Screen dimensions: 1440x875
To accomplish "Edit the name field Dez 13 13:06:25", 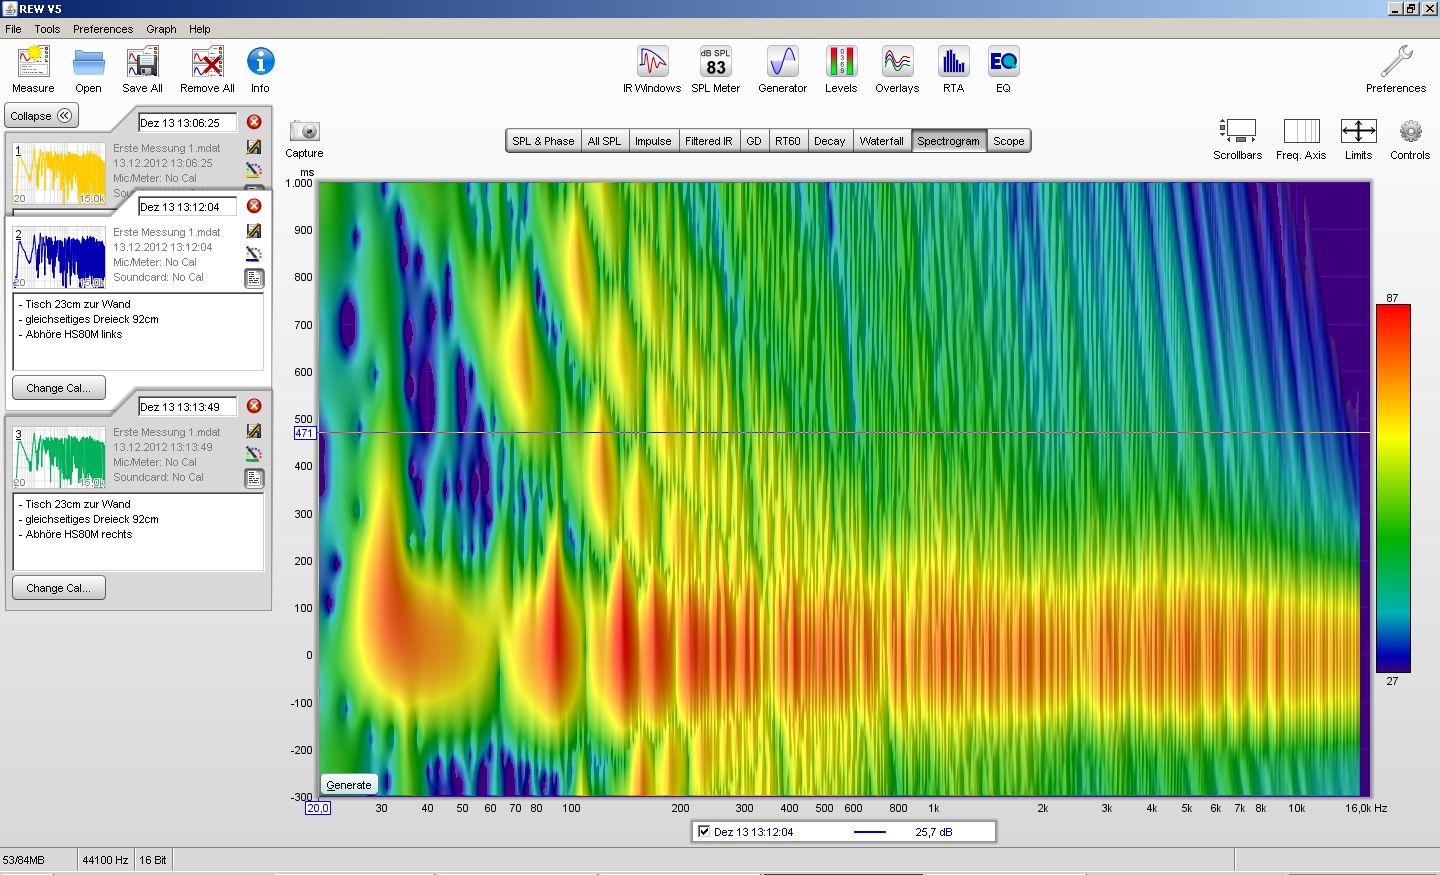I will pyautogui.click(x=188, y=123).
